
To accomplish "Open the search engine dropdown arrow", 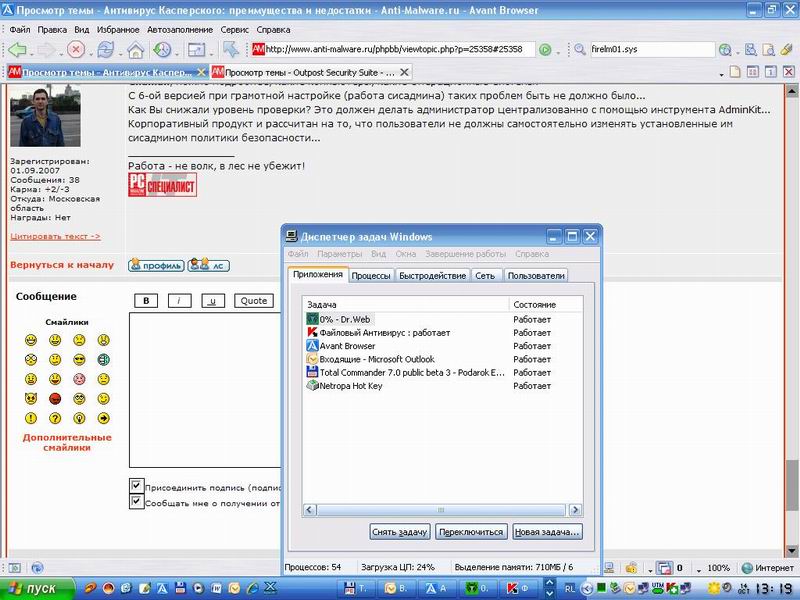I will (x=738, y=53).
